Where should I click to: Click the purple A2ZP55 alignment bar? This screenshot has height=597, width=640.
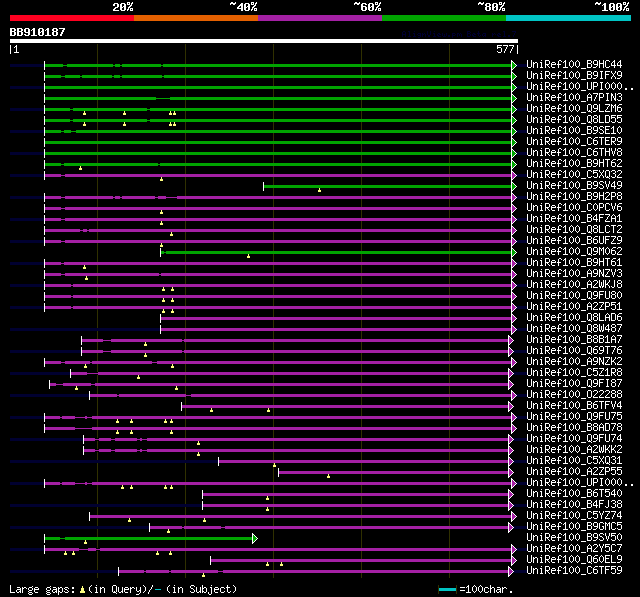pos(394,473)
